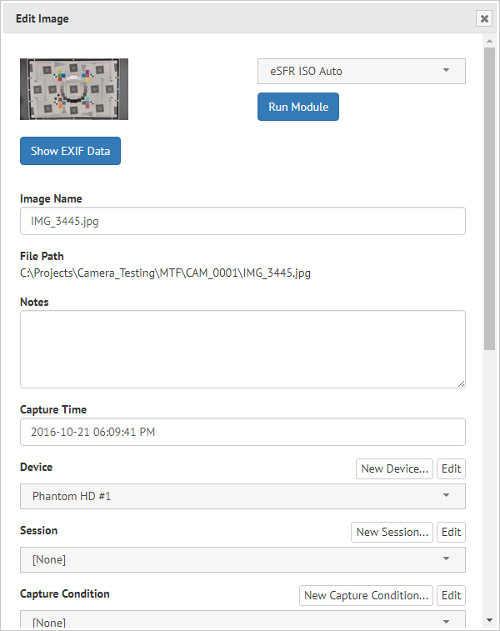Click Show EXIF Data button
This screenshot has height=631, width=500.
tap(70, 151)
